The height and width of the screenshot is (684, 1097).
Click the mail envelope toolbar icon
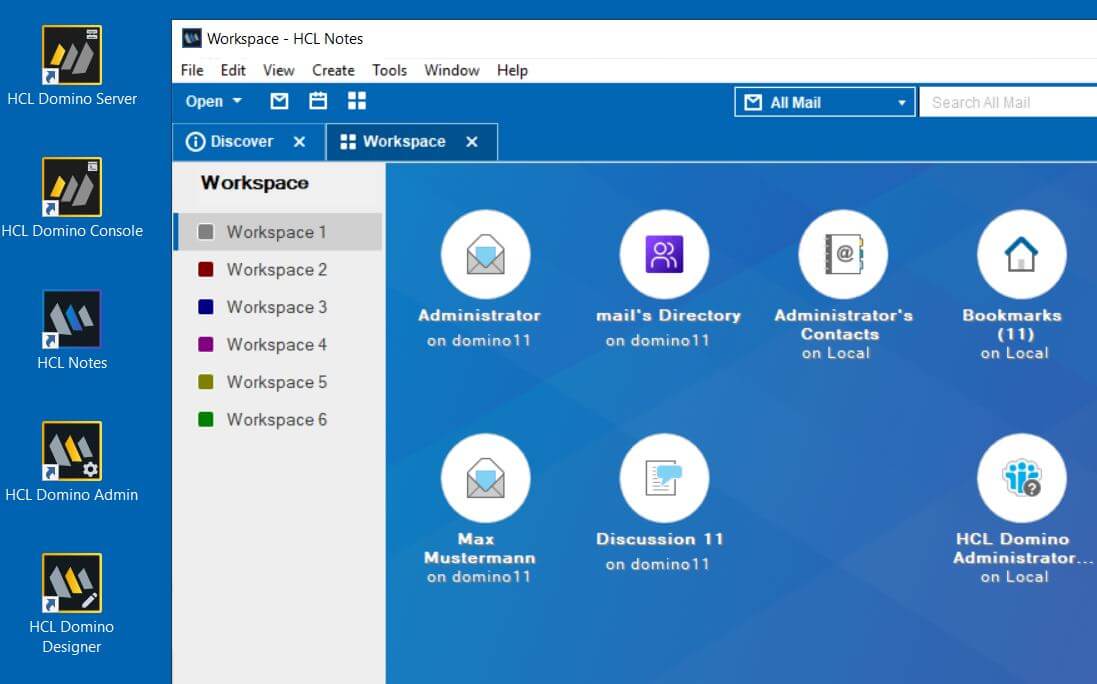coord(279,101)
